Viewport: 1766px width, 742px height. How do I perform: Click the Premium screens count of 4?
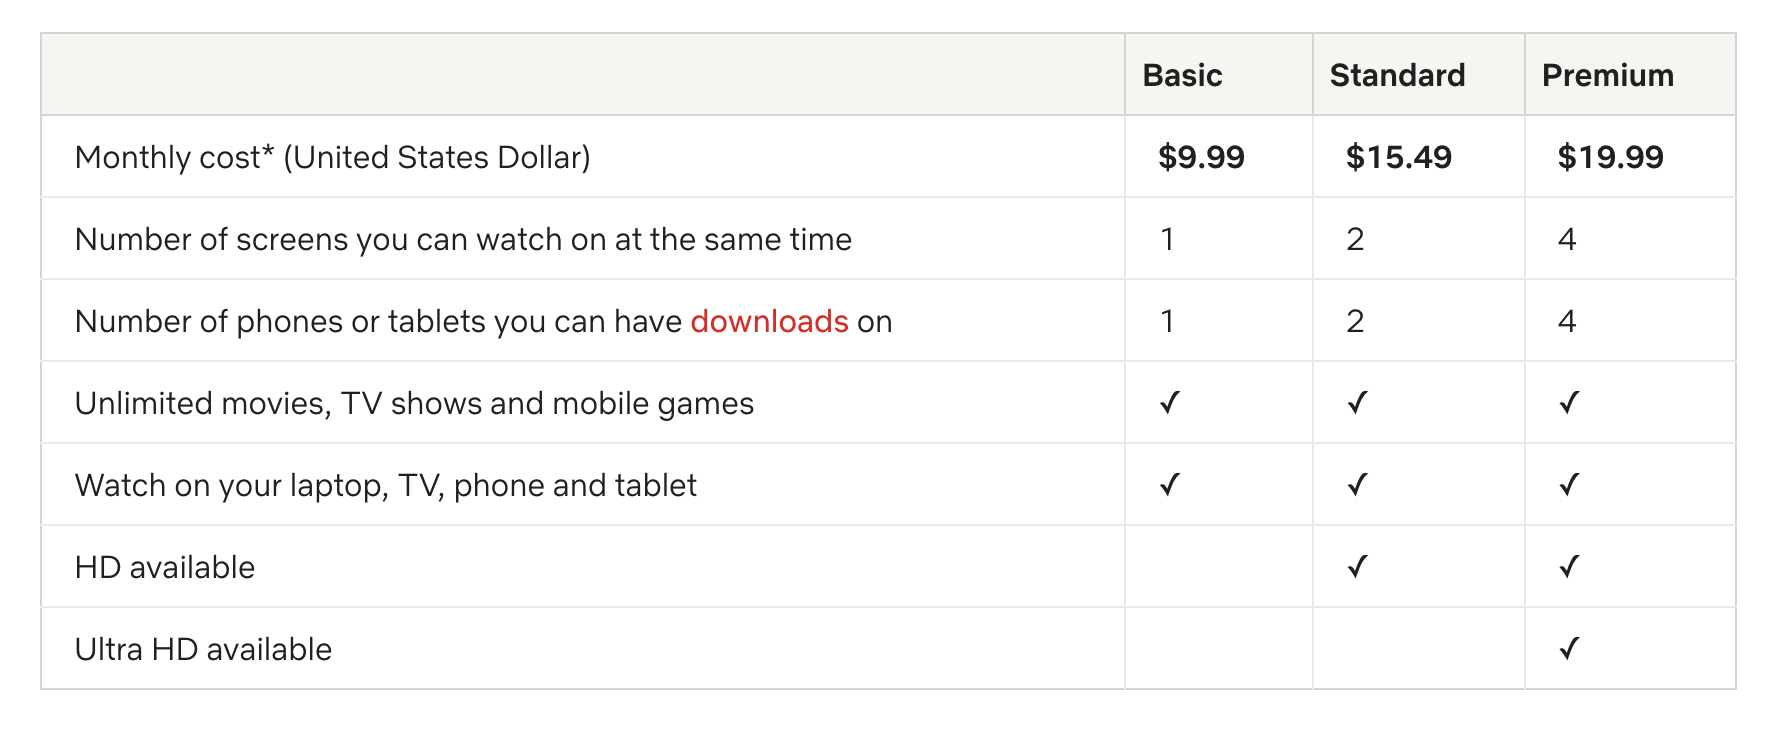click(1567, 240)
